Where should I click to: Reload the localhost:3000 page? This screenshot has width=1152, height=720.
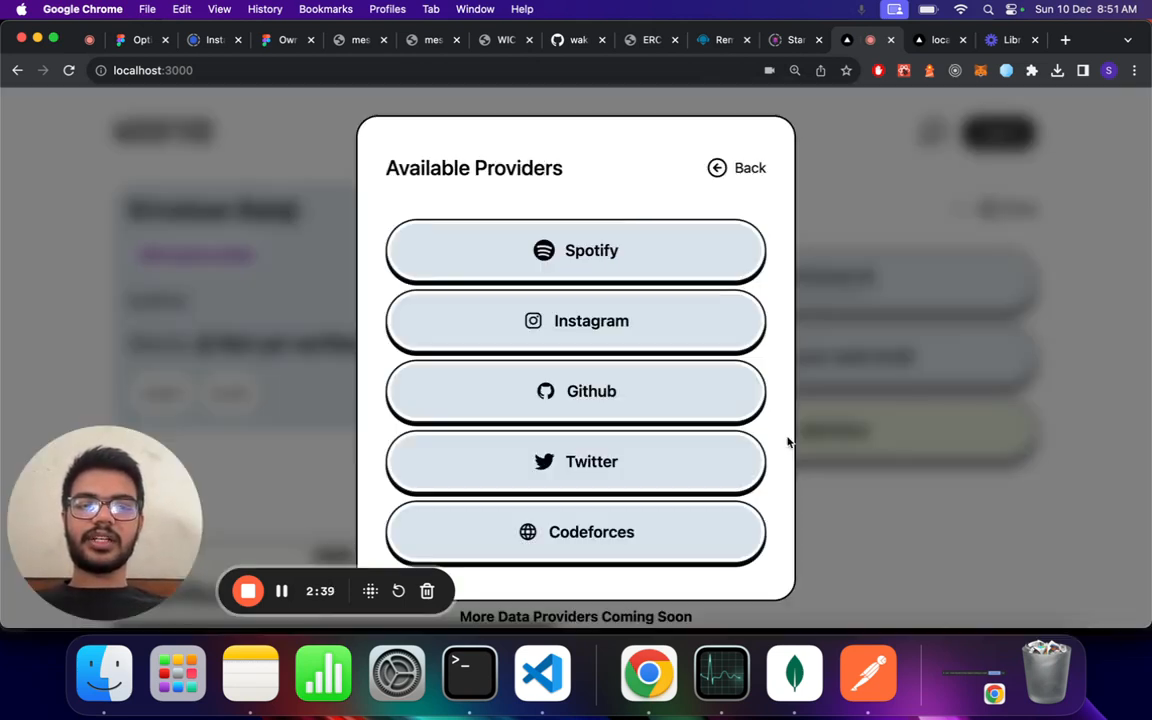[69, 71]
